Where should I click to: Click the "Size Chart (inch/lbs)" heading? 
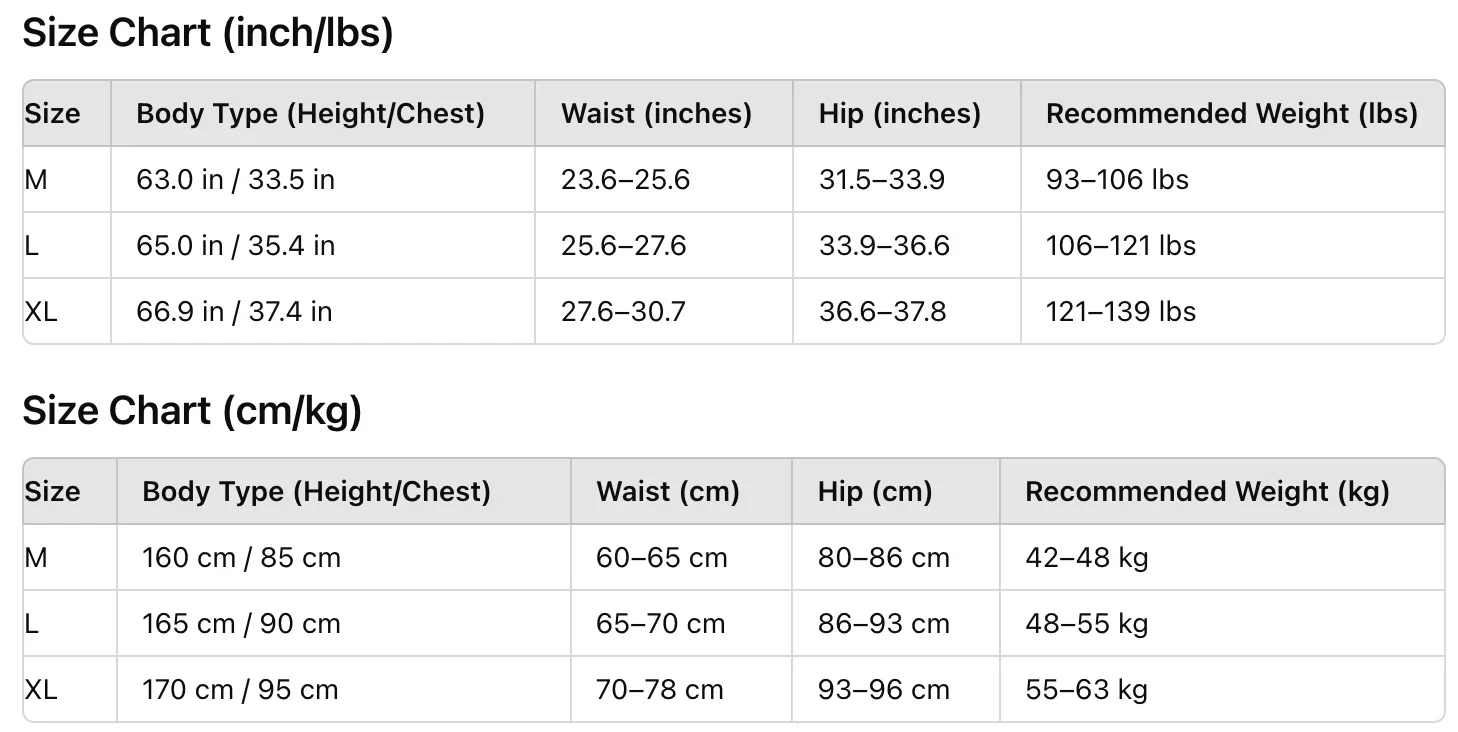(x=208, y=34)
